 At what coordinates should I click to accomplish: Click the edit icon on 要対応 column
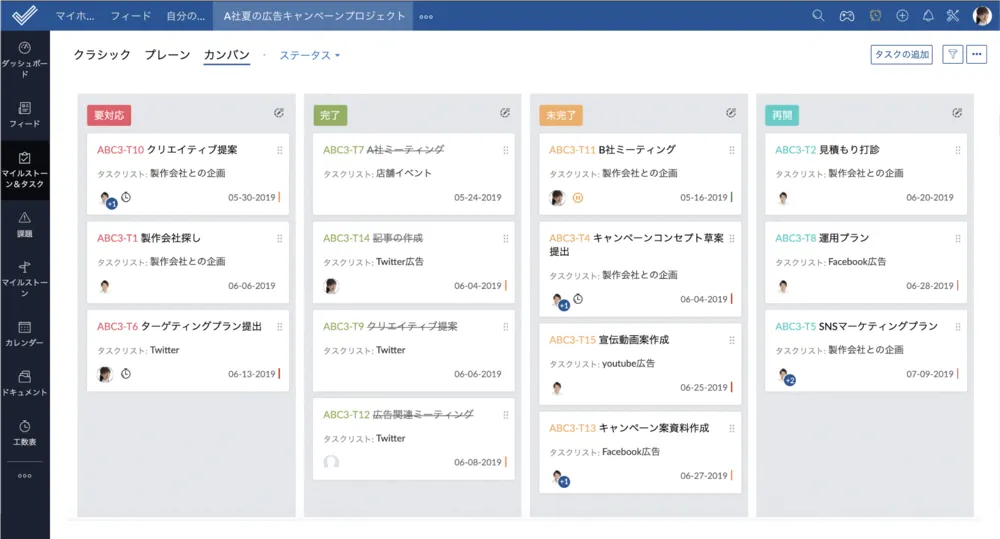pyautogui.click(x=279, y=113)
